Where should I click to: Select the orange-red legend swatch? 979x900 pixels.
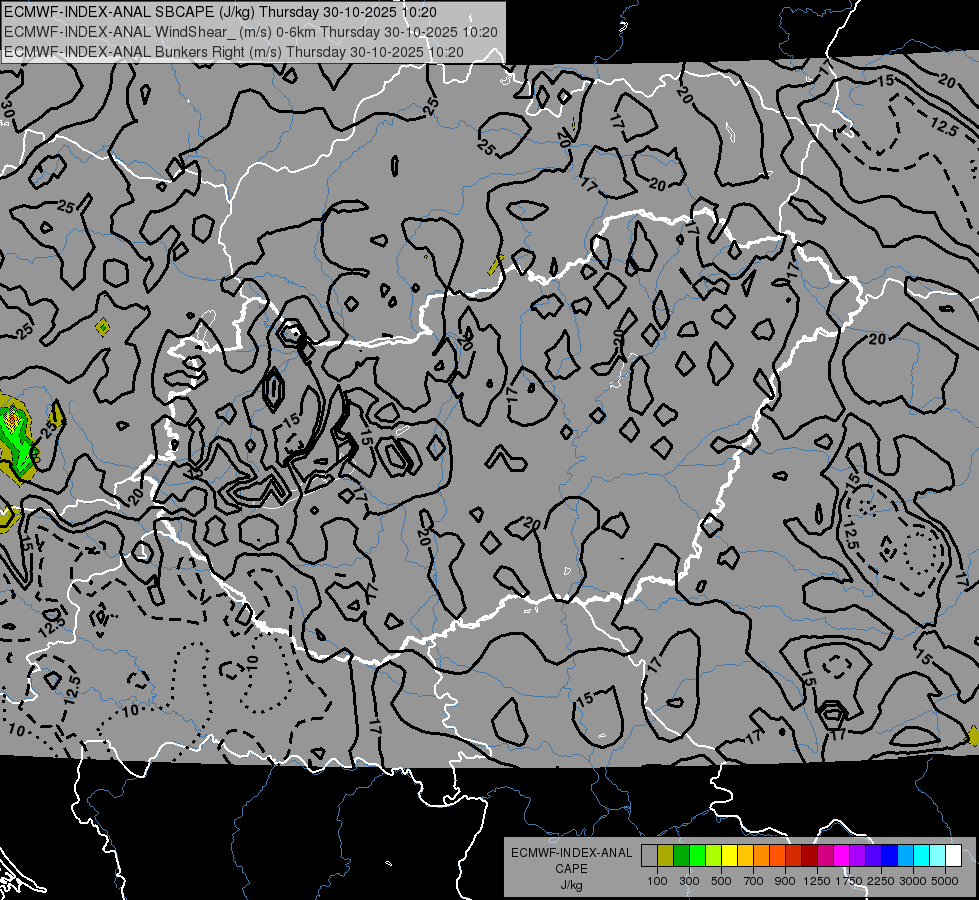click(x=777, y=856)
